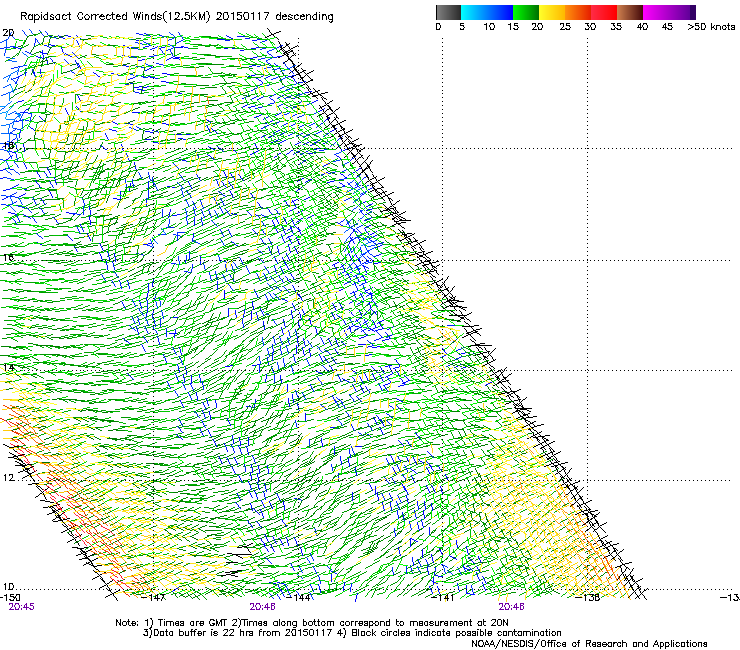The image size is (740, 650).
Task: Click the 'NOAA/NESDIS/Office of Research and Applications' credit
Action: (589, 644)
